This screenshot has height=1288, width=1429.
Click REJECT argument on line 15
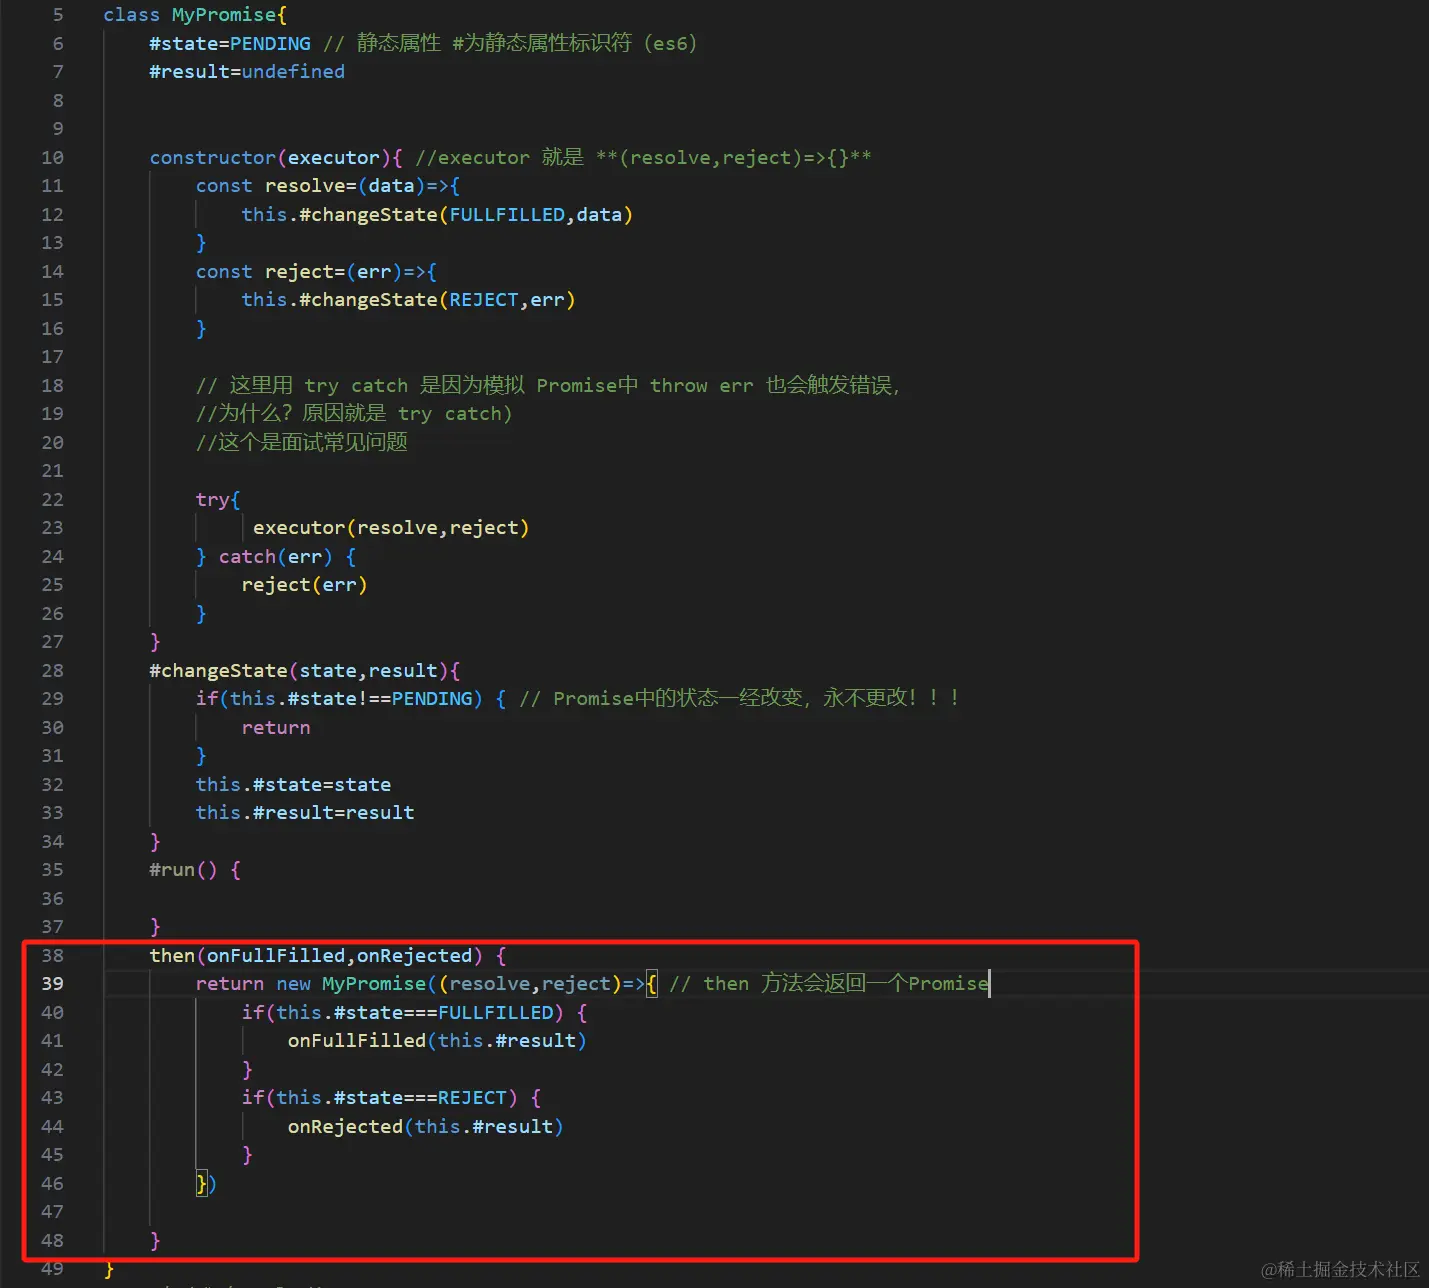(484, 300)
